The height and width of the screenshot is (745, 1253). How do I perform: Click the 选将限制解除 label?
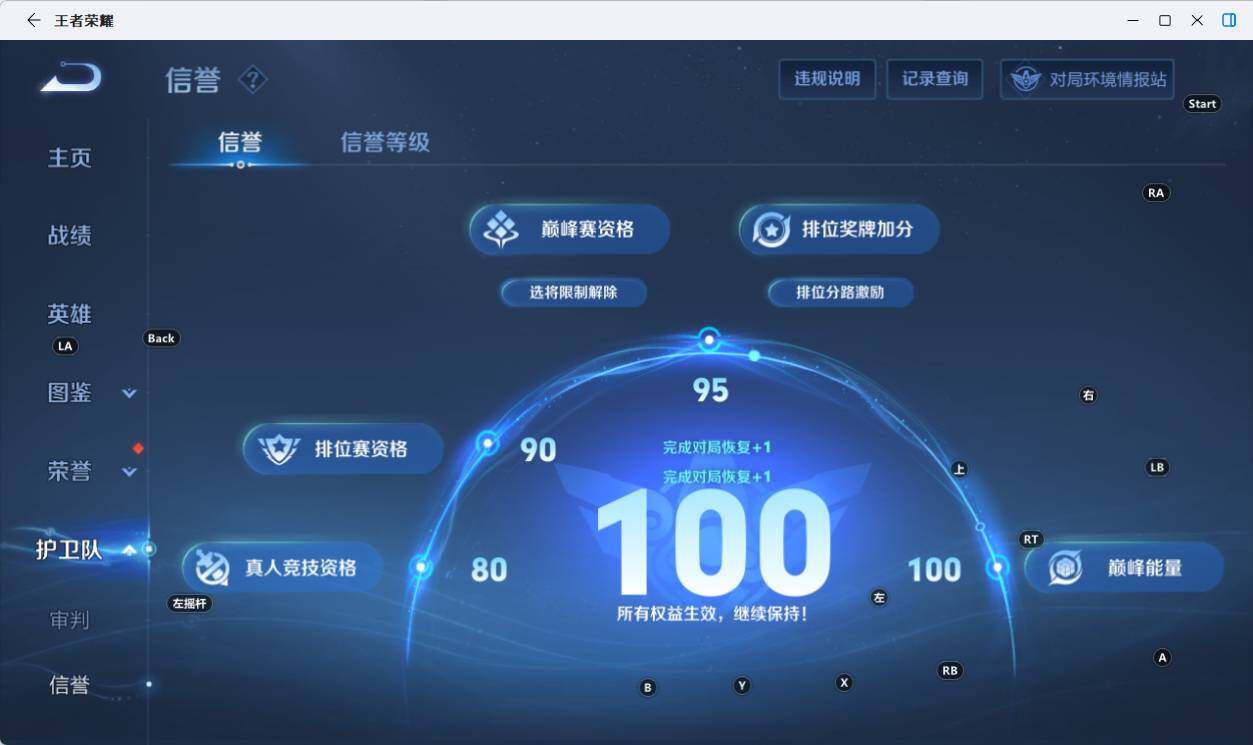tap(573, 292)
